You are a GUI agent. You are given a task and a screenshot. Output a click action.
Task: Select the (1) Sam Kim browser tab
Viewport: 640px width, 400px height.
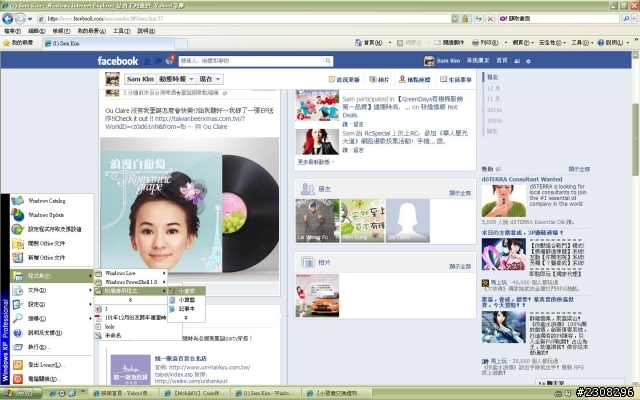tap(108, 43)
